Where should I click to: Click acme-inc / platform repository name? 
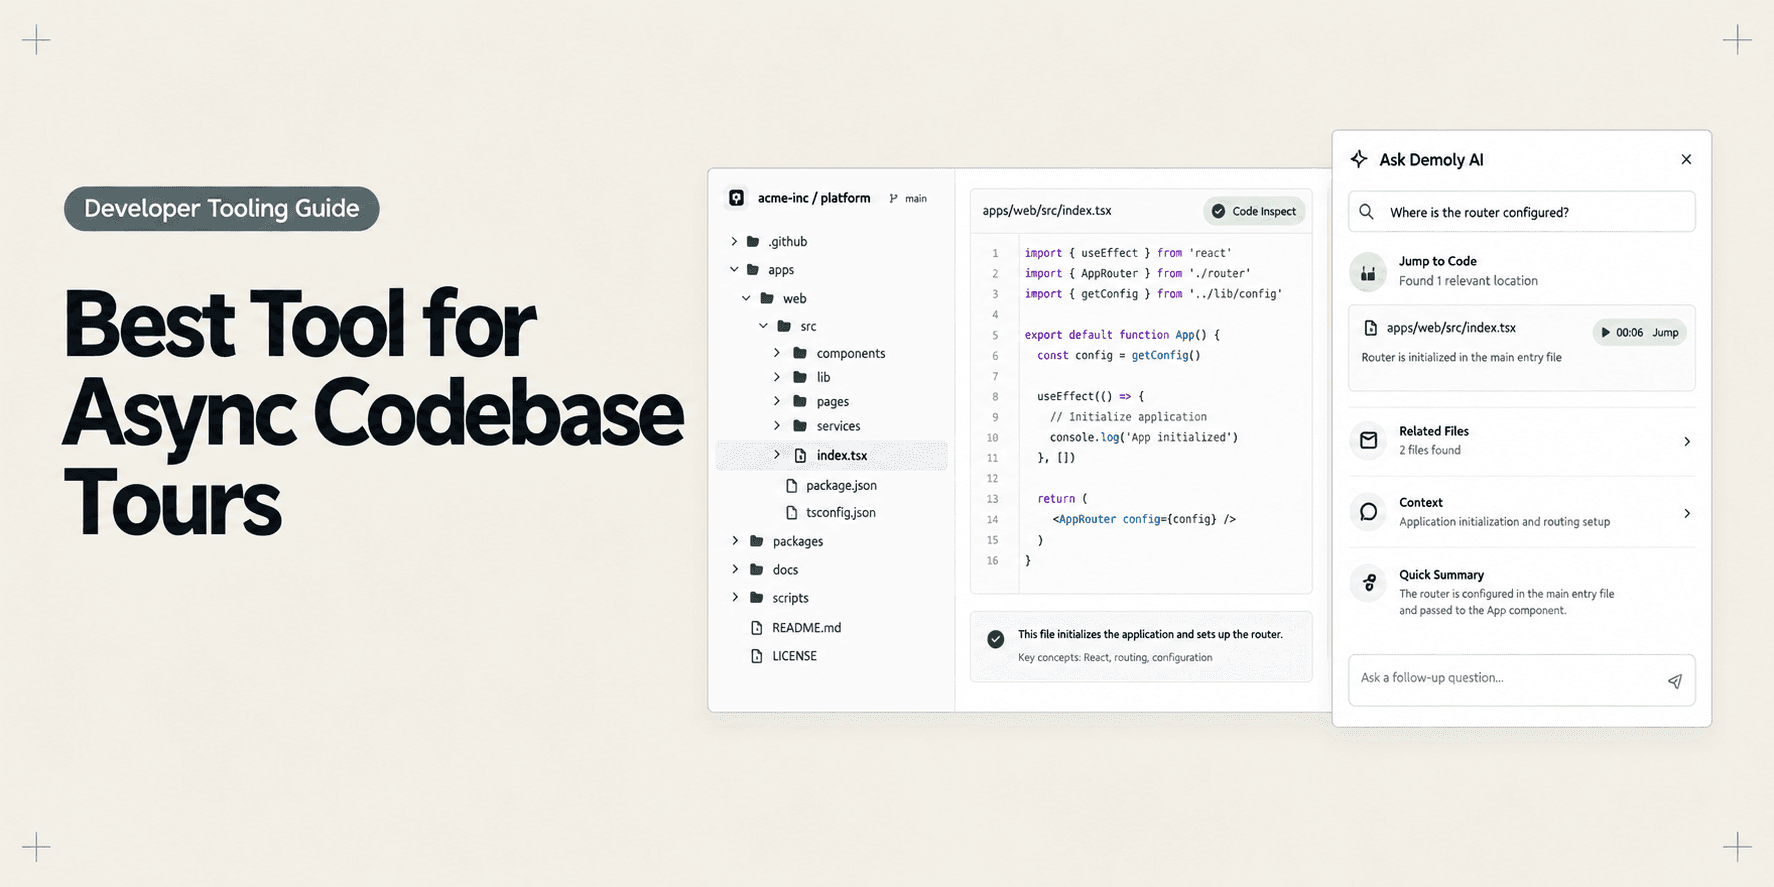click(814, 198)
